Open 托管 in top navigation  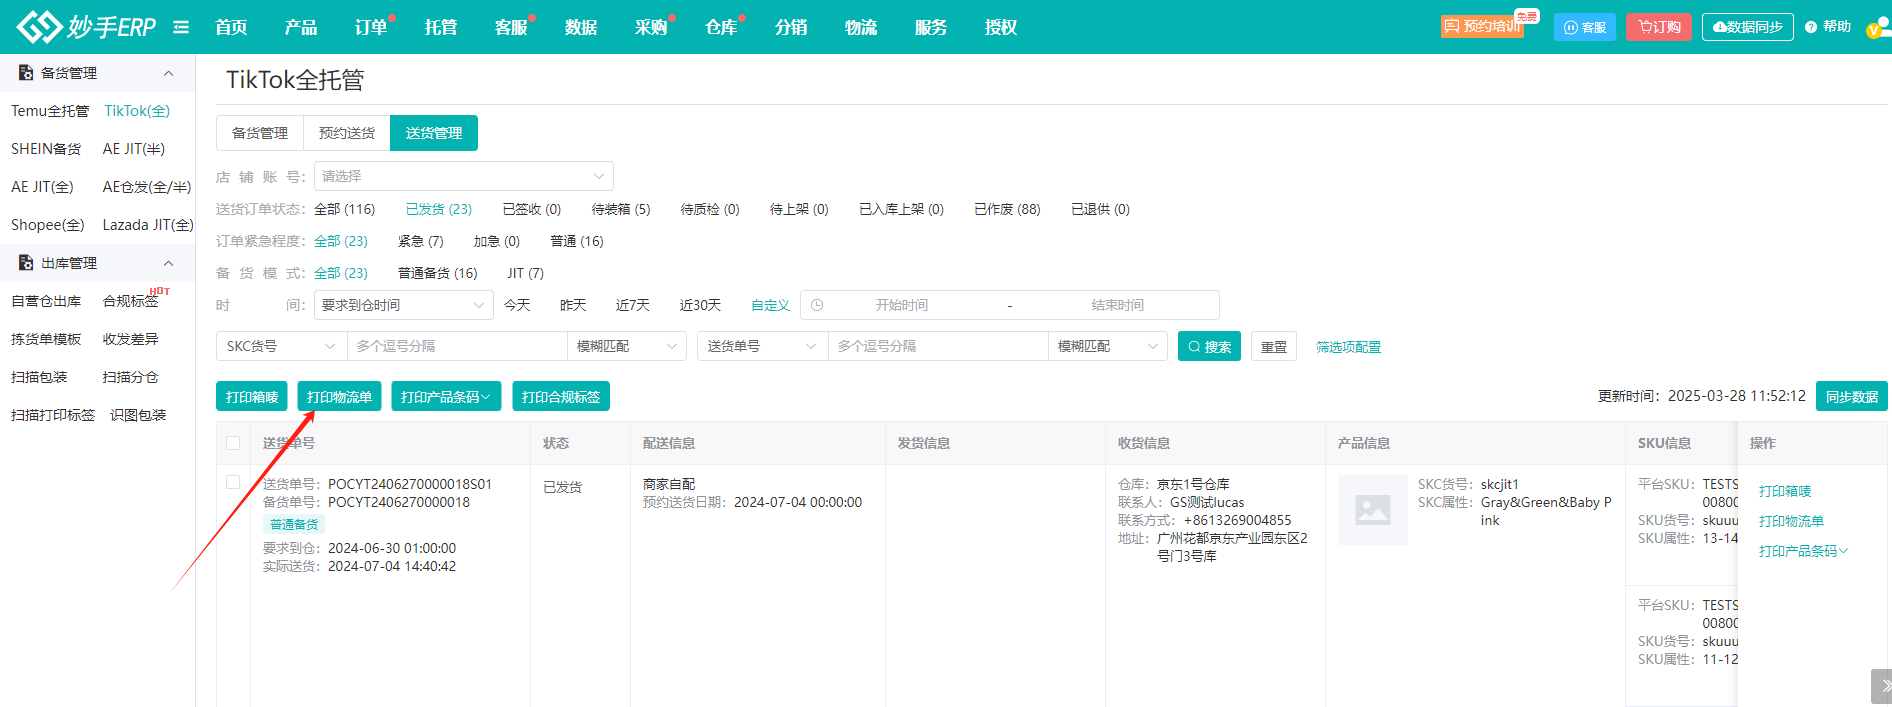(x=441, y=27)
